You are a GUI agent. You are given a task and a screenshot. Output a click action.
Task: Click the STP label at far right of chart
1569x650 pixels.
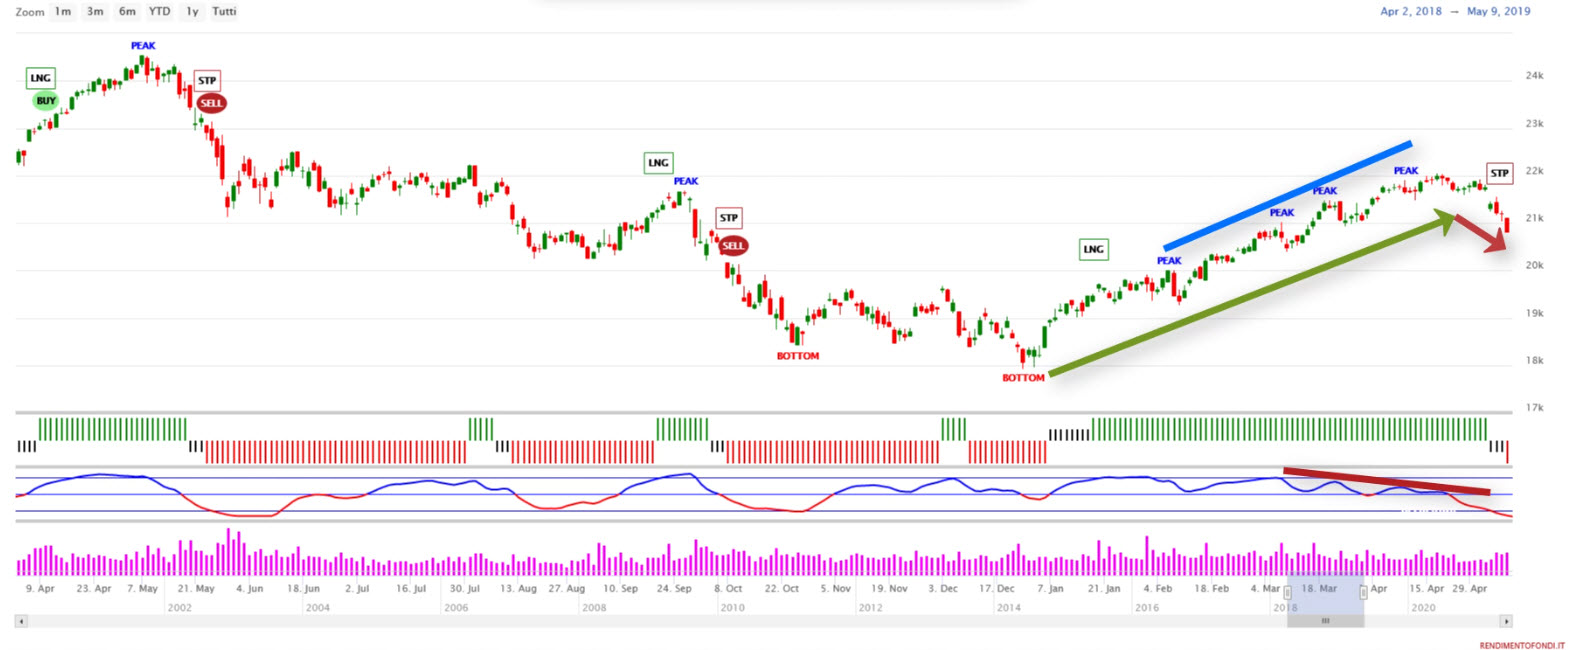[x=1499, y=173]
